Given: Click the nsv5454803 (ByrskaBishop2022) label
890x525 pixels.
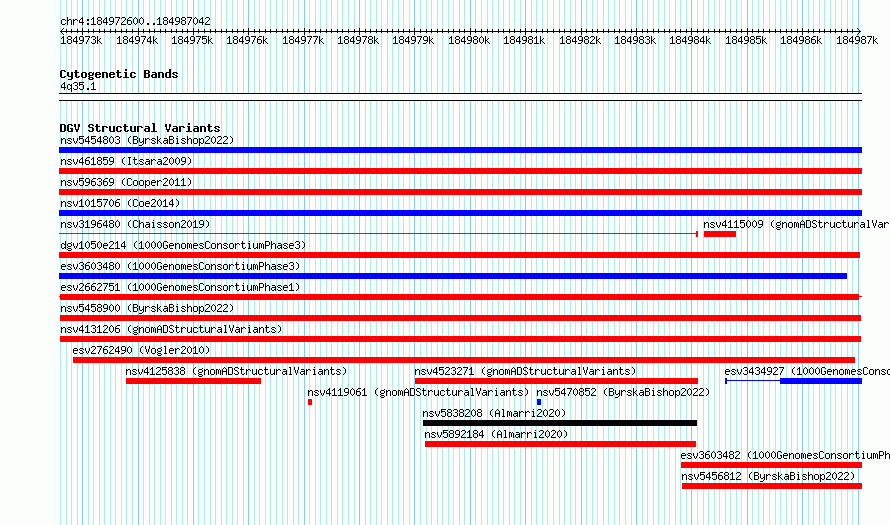Looking at the screenshot, I should [x=147, y=140].
